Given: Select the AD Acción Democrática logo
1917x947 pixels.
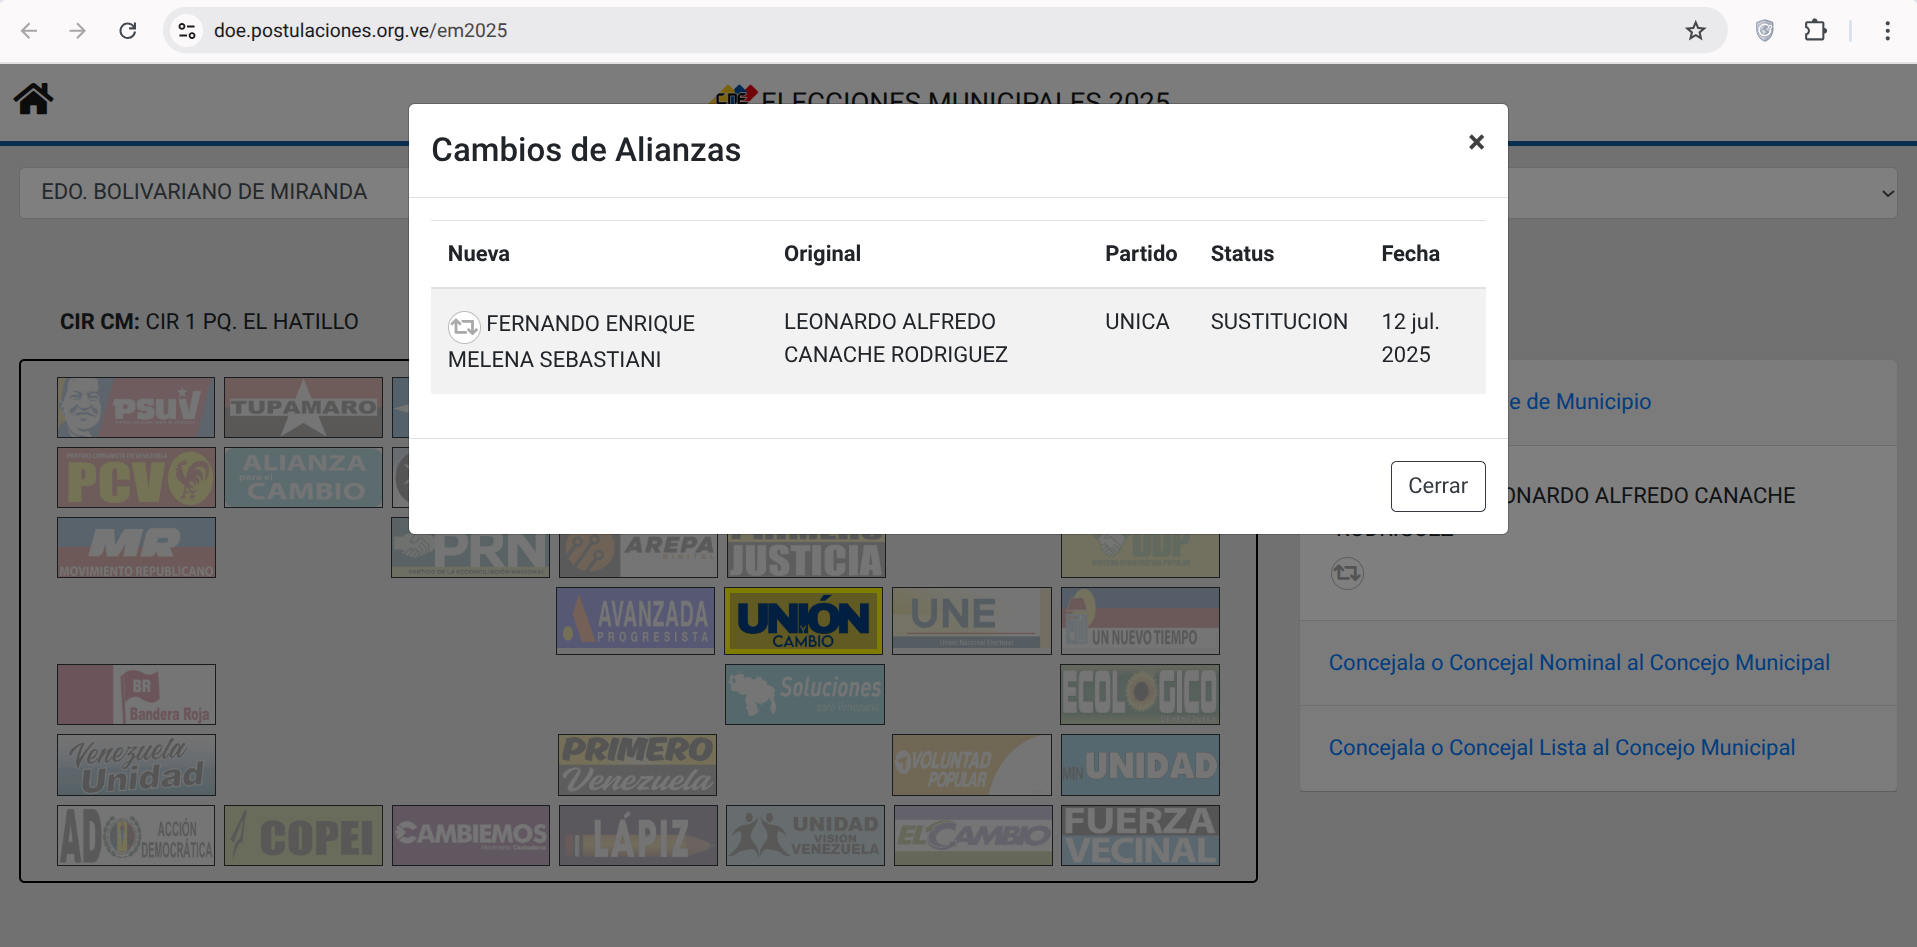Looking at the screenshot, I should click(x=136, y=835).
